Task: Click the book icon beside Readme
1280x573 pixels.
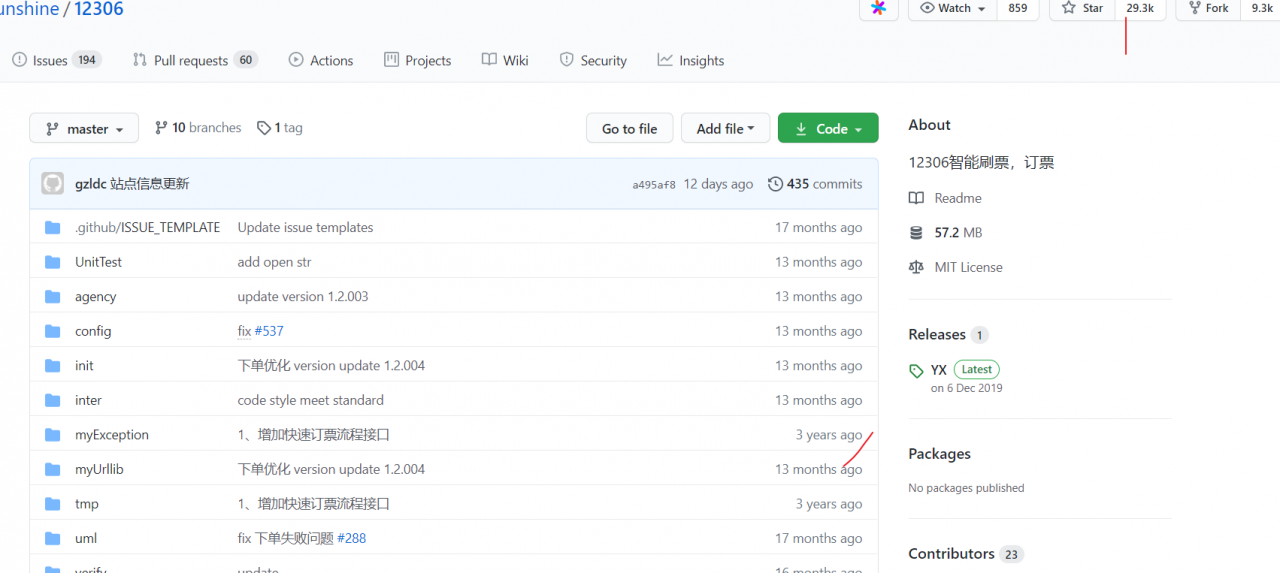Action: 916,198
